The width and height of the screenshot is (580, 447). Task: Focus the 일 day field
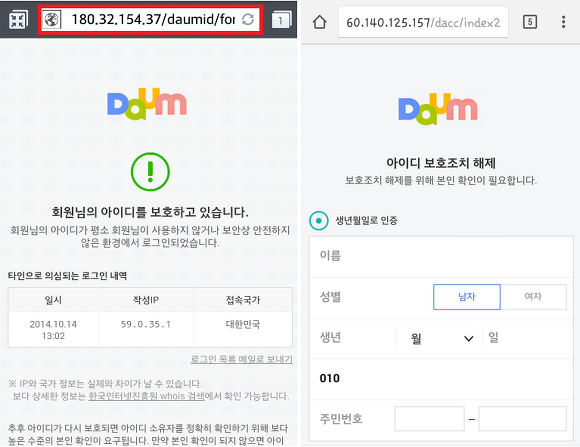pos(528,338)
